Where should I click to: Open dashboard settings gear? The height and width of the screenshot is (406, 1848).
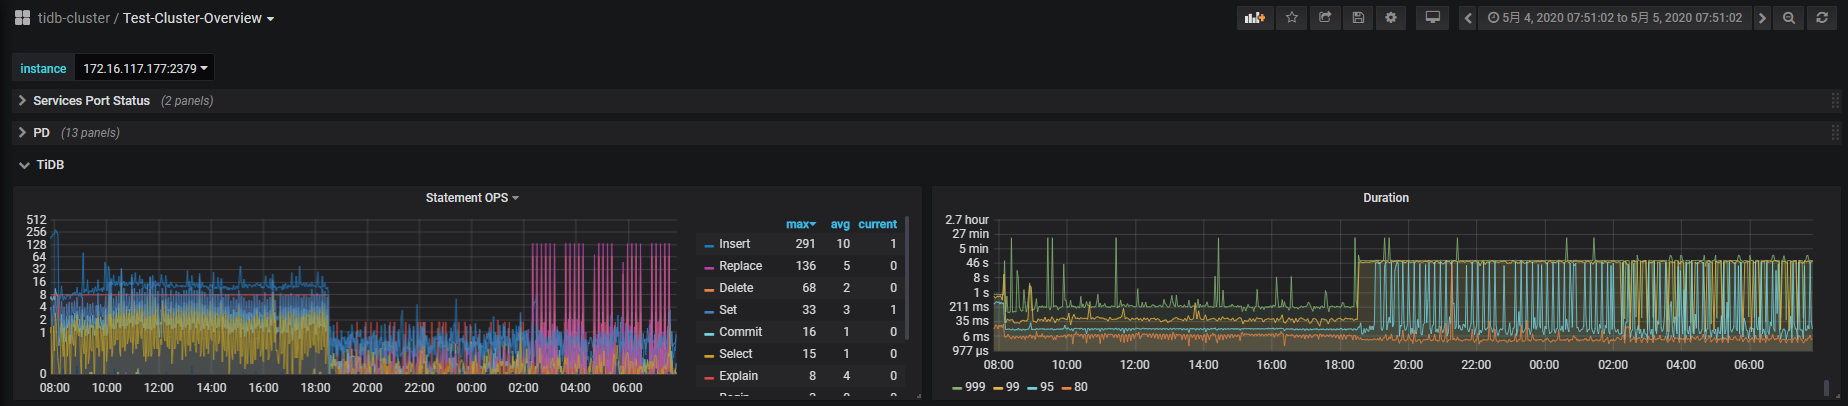1390,18
